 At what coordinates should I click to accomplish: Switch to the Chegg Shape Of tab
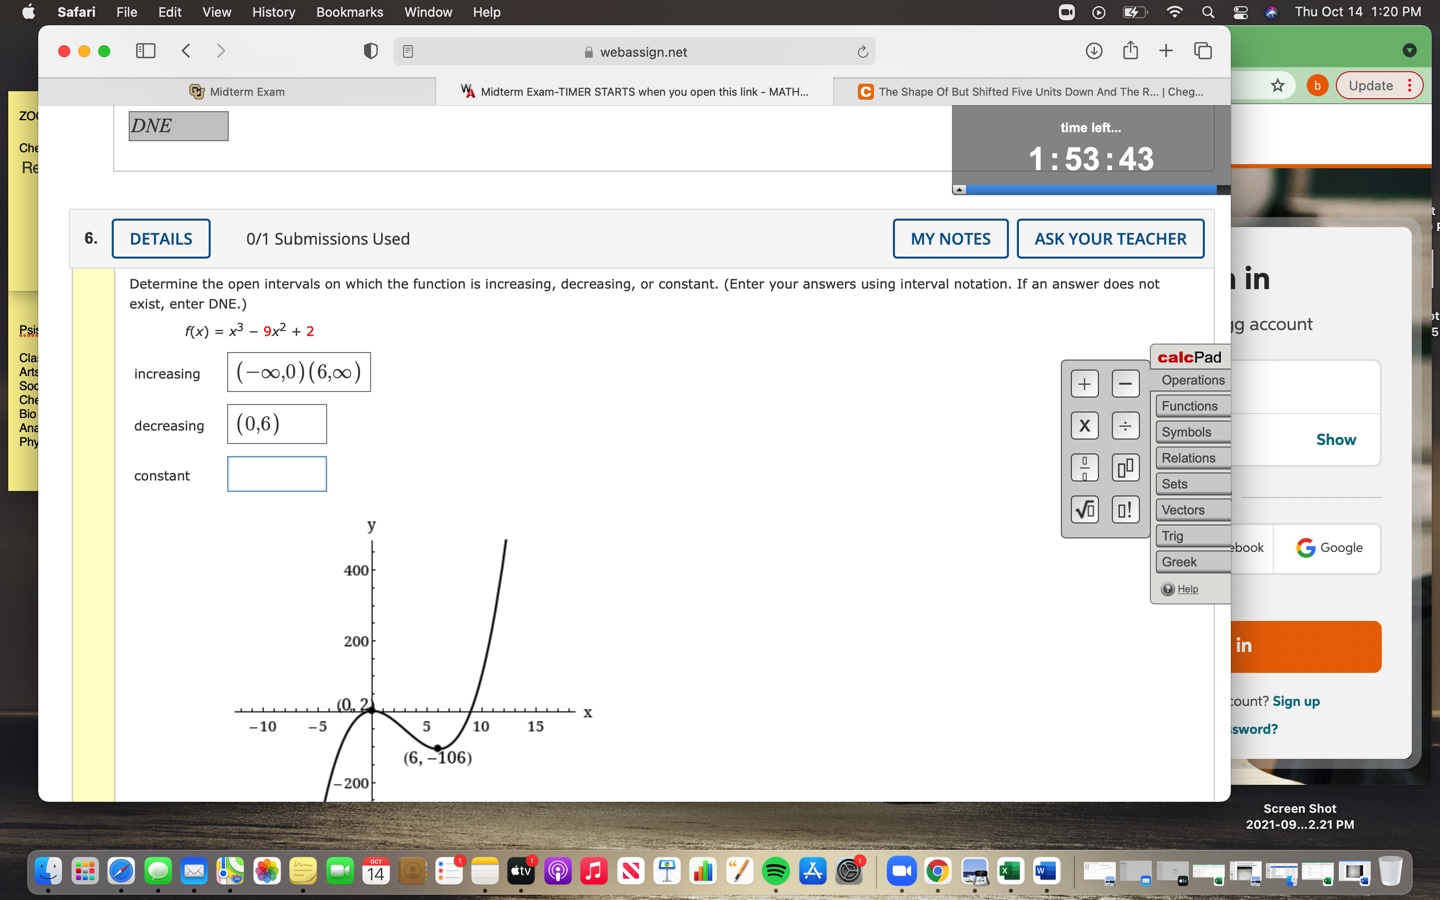1031,91
